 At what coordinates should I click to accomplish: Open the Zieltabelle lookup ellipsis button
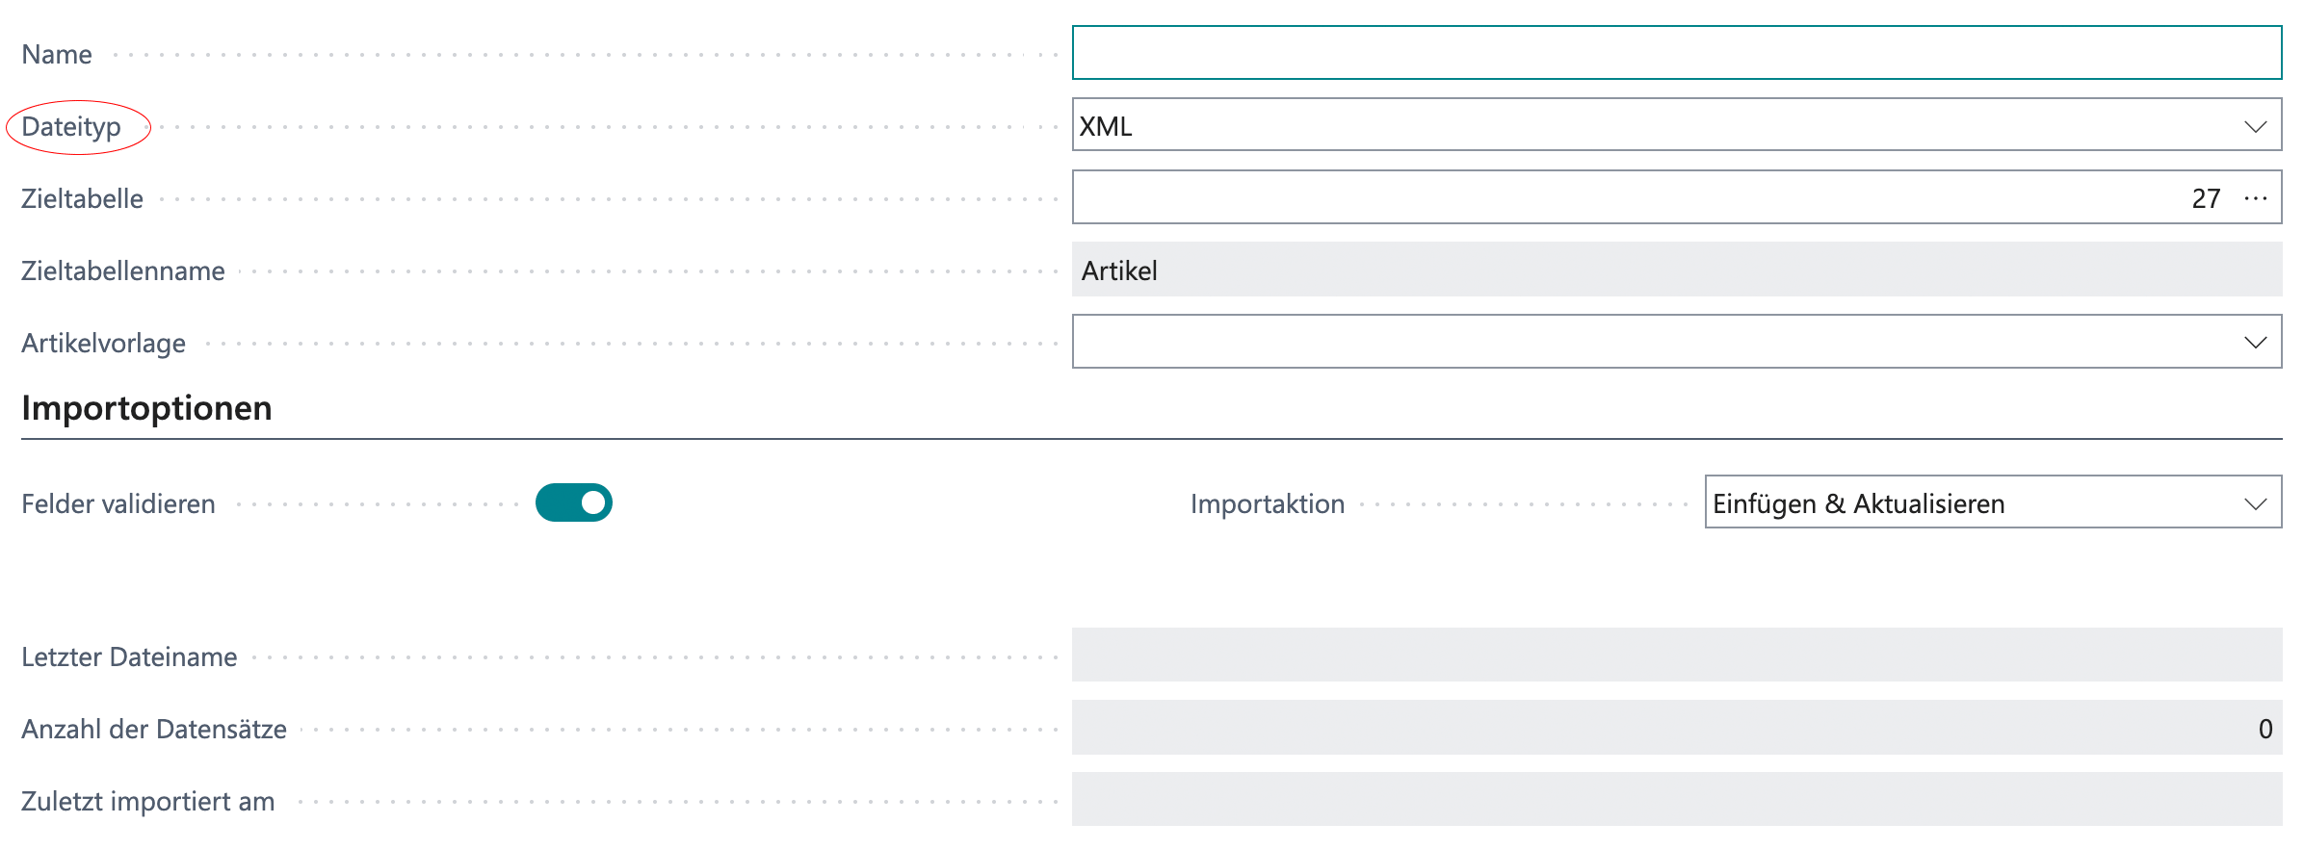(x=2255, y=198)
